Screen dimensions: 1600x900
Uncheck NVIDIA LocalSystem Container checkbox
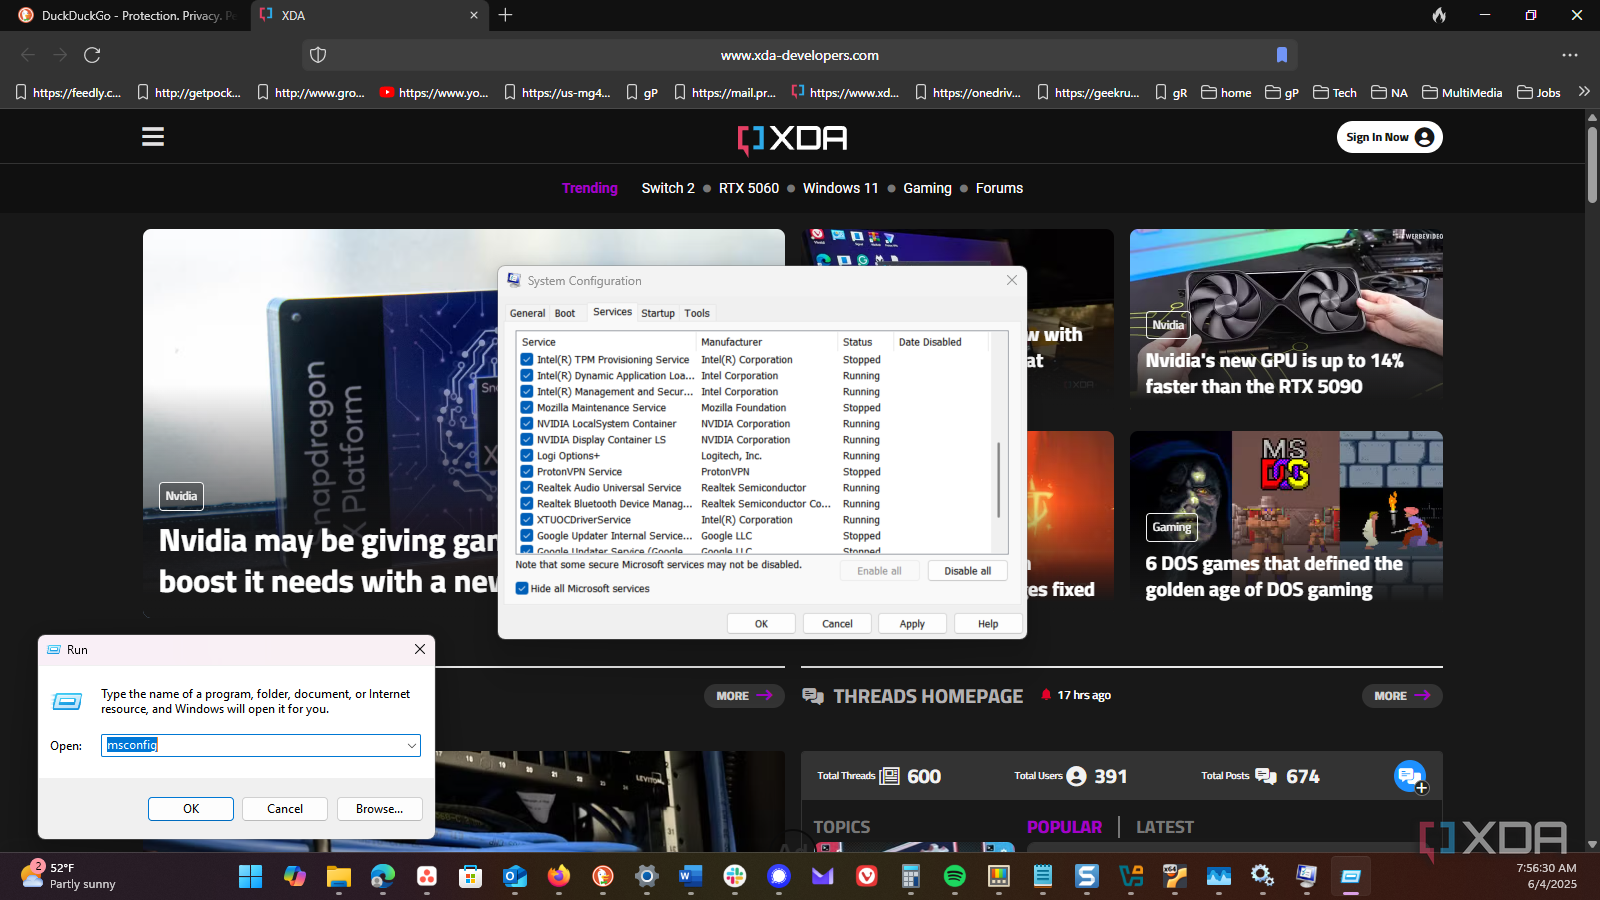pos(526,424)
